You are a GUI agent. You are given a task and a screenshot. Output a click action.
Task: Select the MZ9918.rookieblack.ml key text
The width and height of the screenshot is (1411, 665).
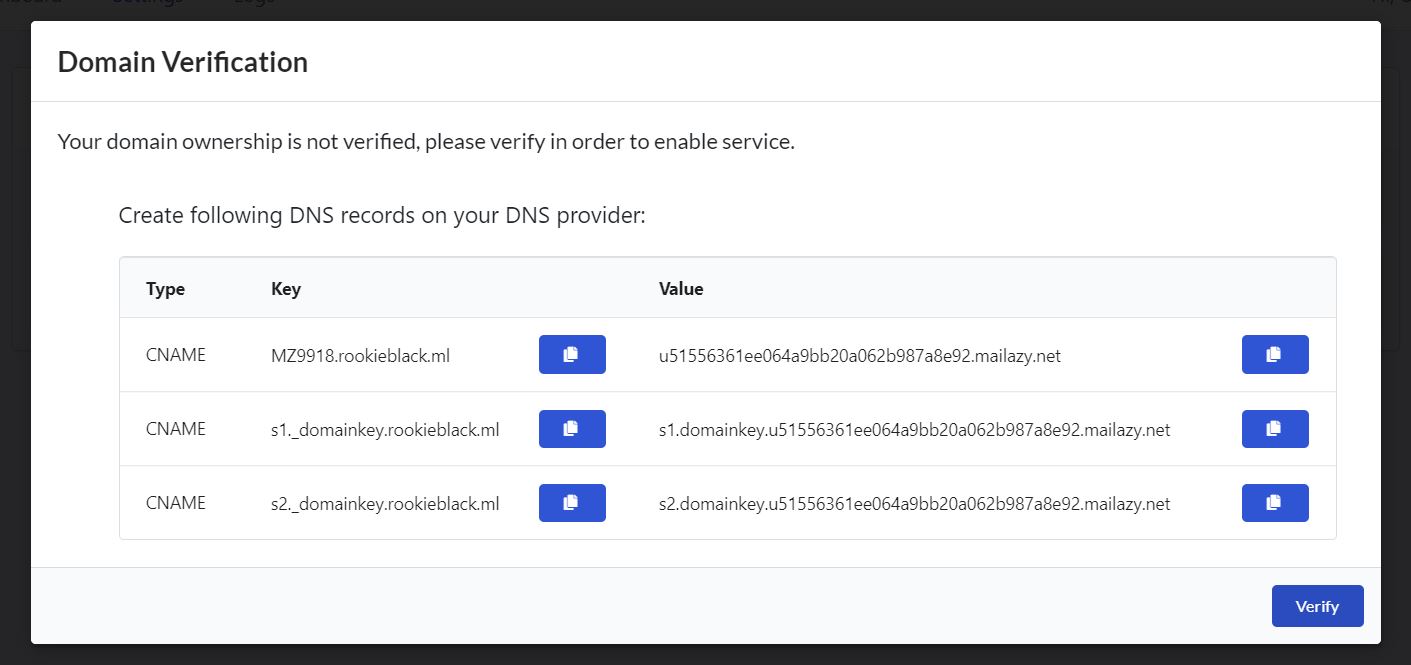(x=360, y=355)
